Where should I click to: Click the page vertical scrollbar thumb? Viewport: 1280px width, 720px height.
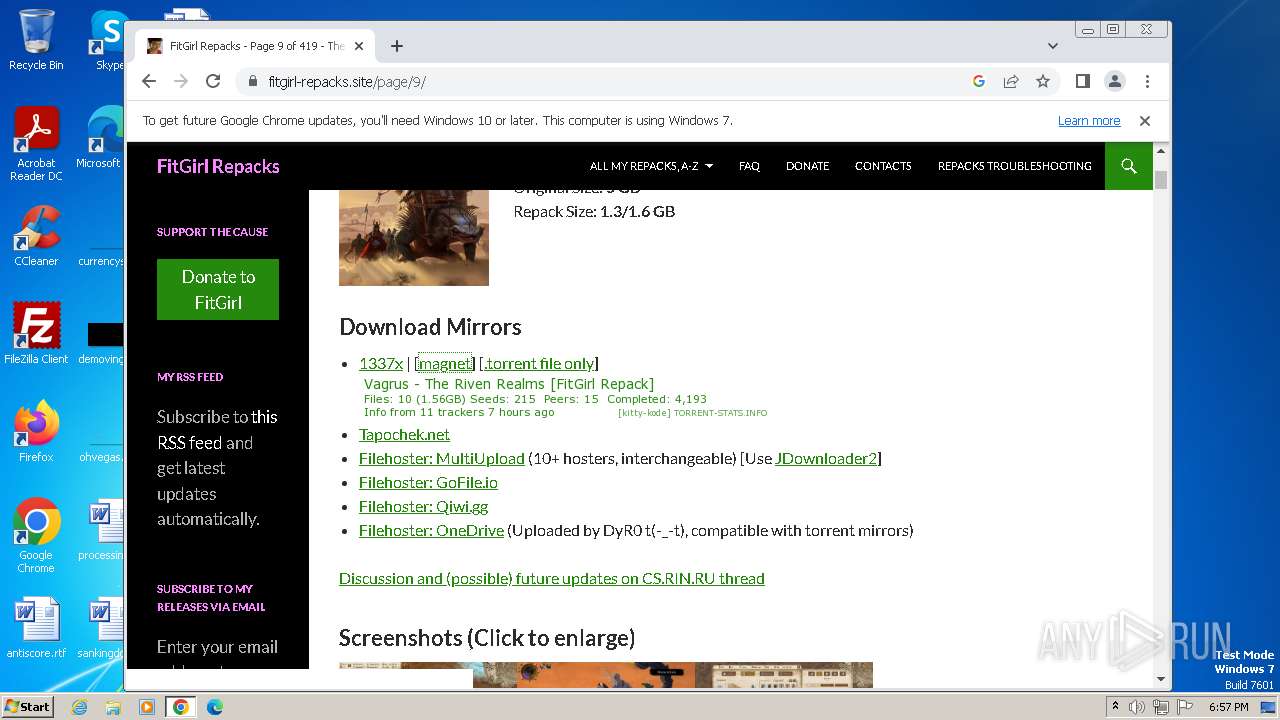click(1161, 179)
